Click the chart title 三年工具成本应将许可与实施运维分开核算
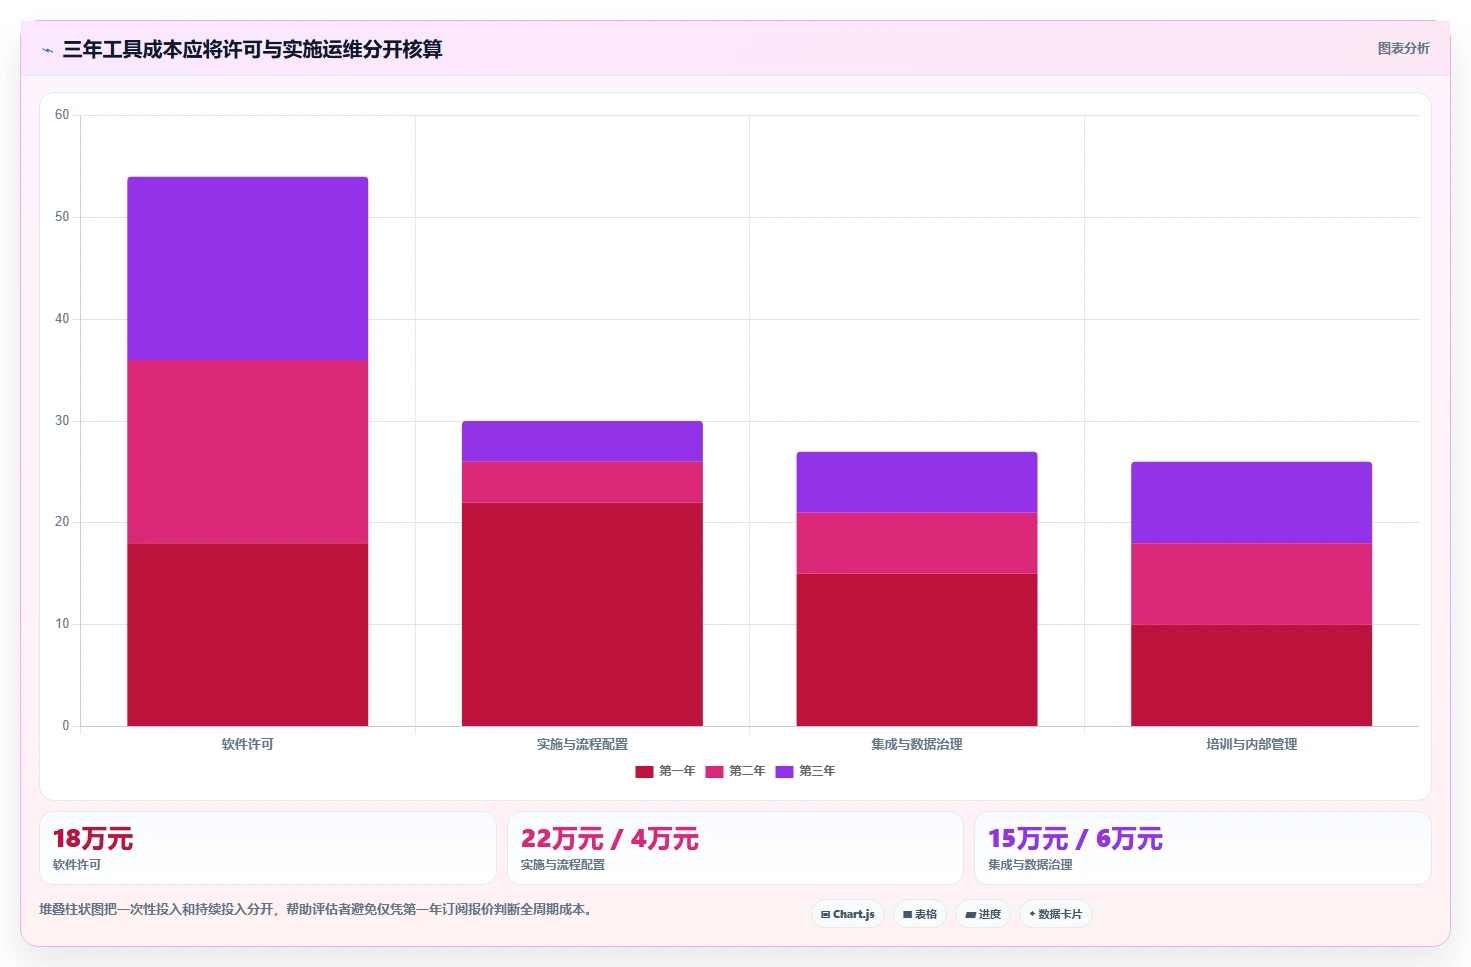 click(x=252, y=49)
